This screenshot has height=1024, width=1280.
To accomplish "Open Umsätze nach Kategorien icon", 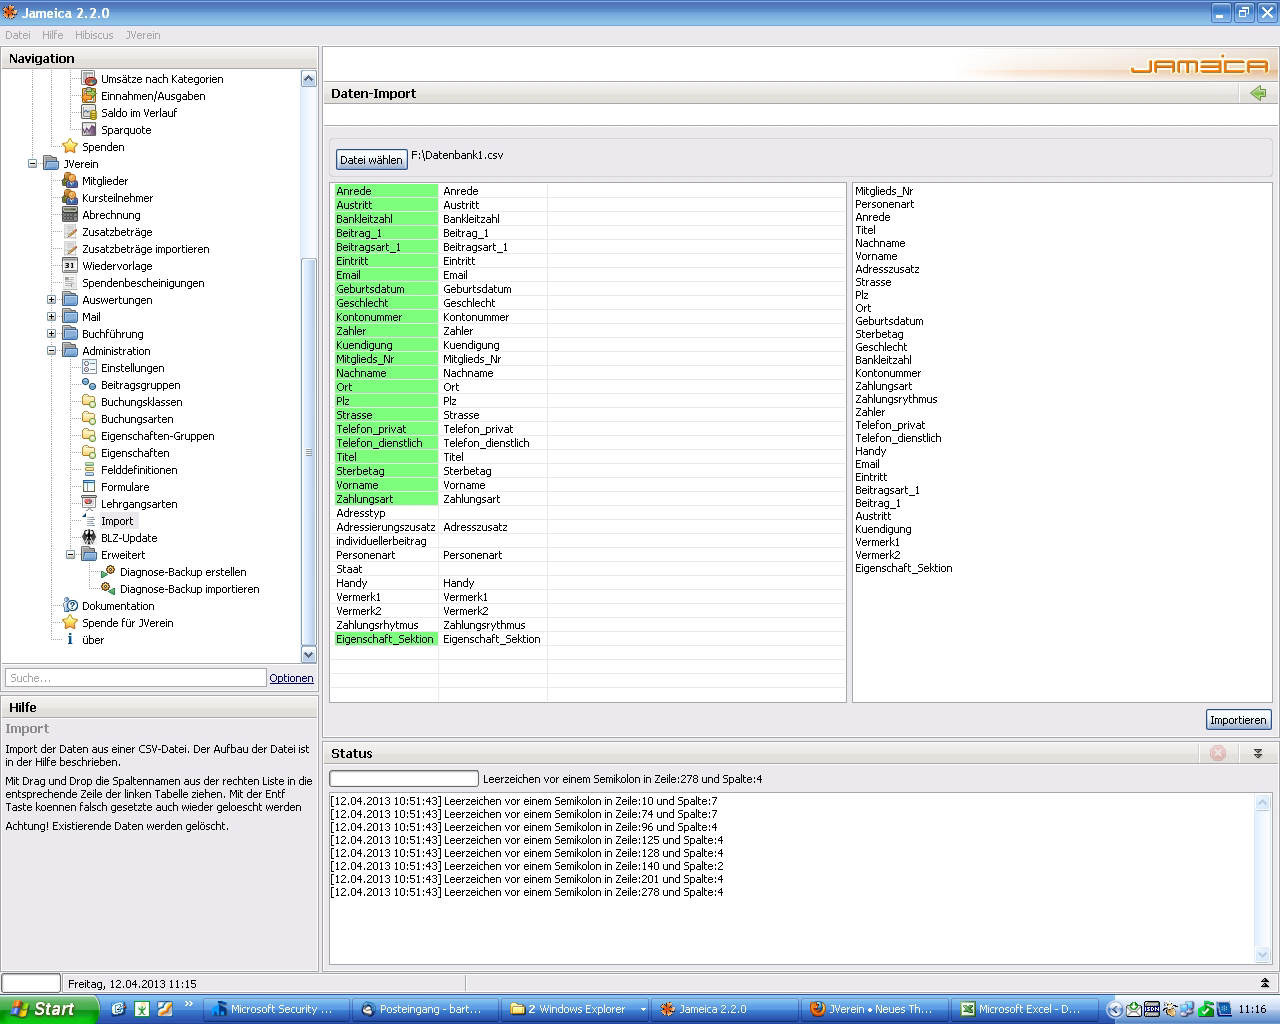I will (x=89, y=79).
